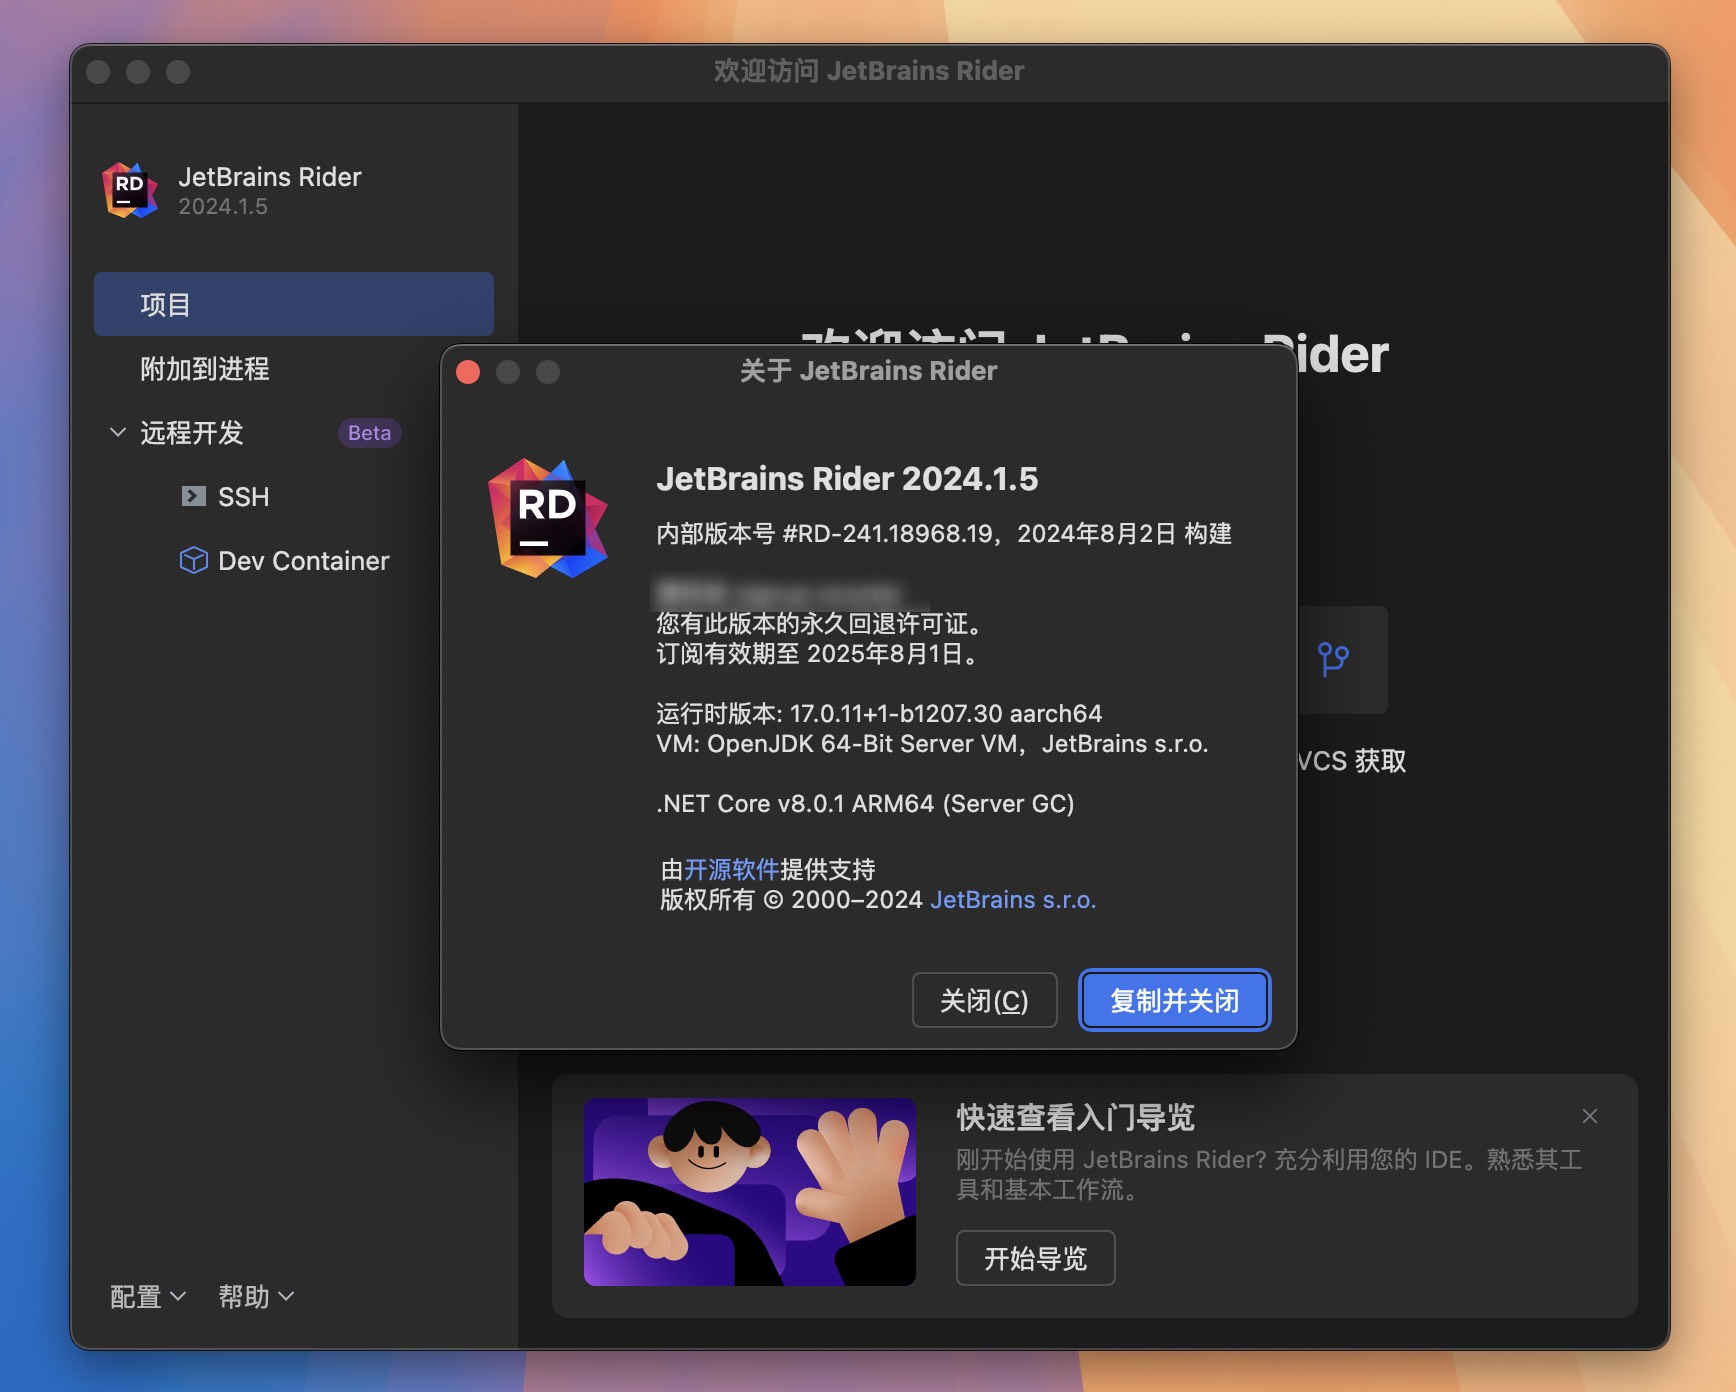Click the onboarding tour illustration thumbnail
Screen dimensions: 1736x1392
750,1192
